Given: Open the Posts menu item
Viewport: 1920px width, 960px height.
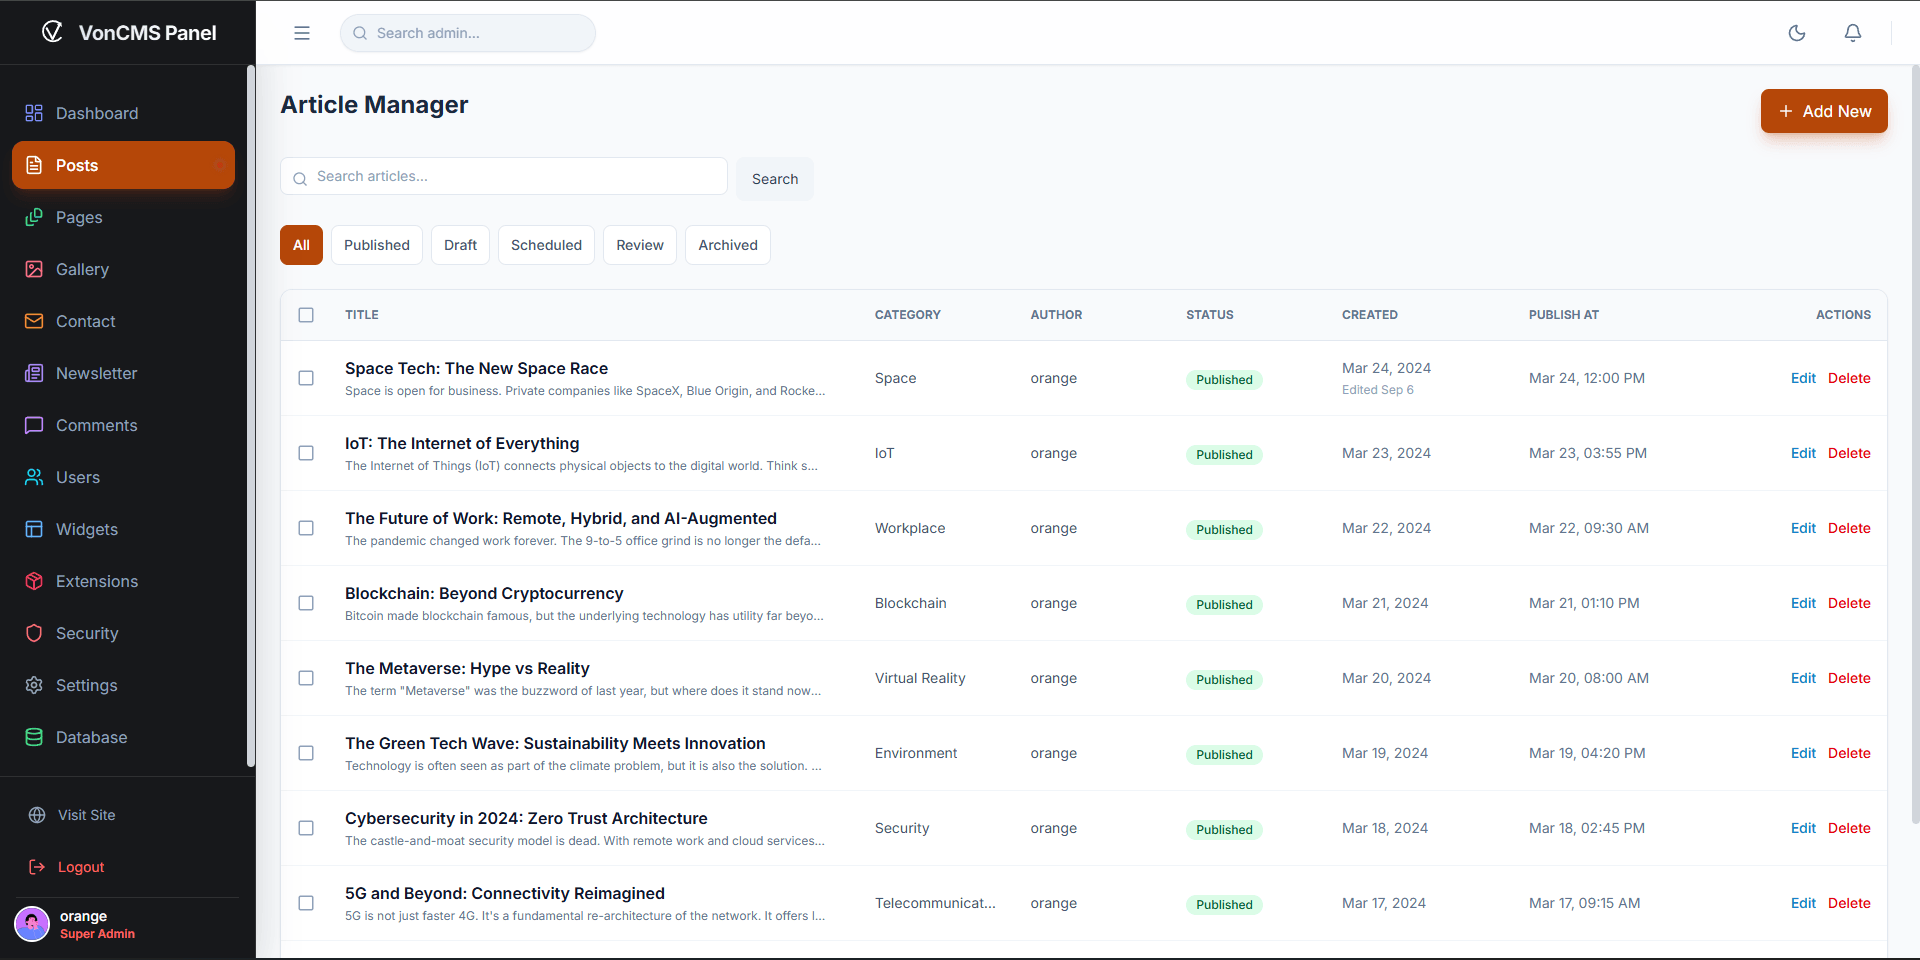Looking at the screenshot, I should click(x=123, y=165).
